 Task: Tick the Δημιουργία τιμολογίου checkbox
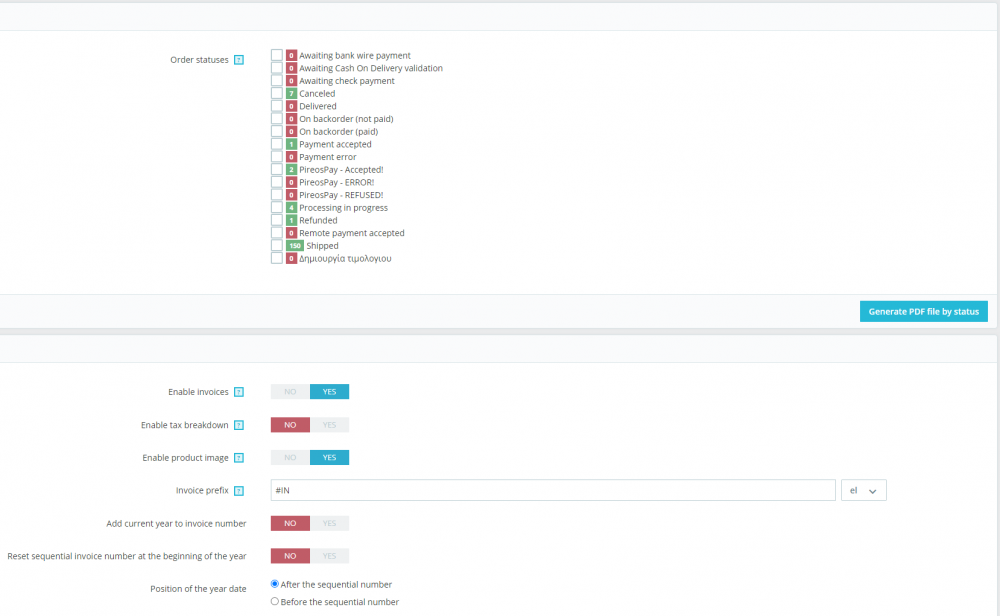[x=276, y=258]
